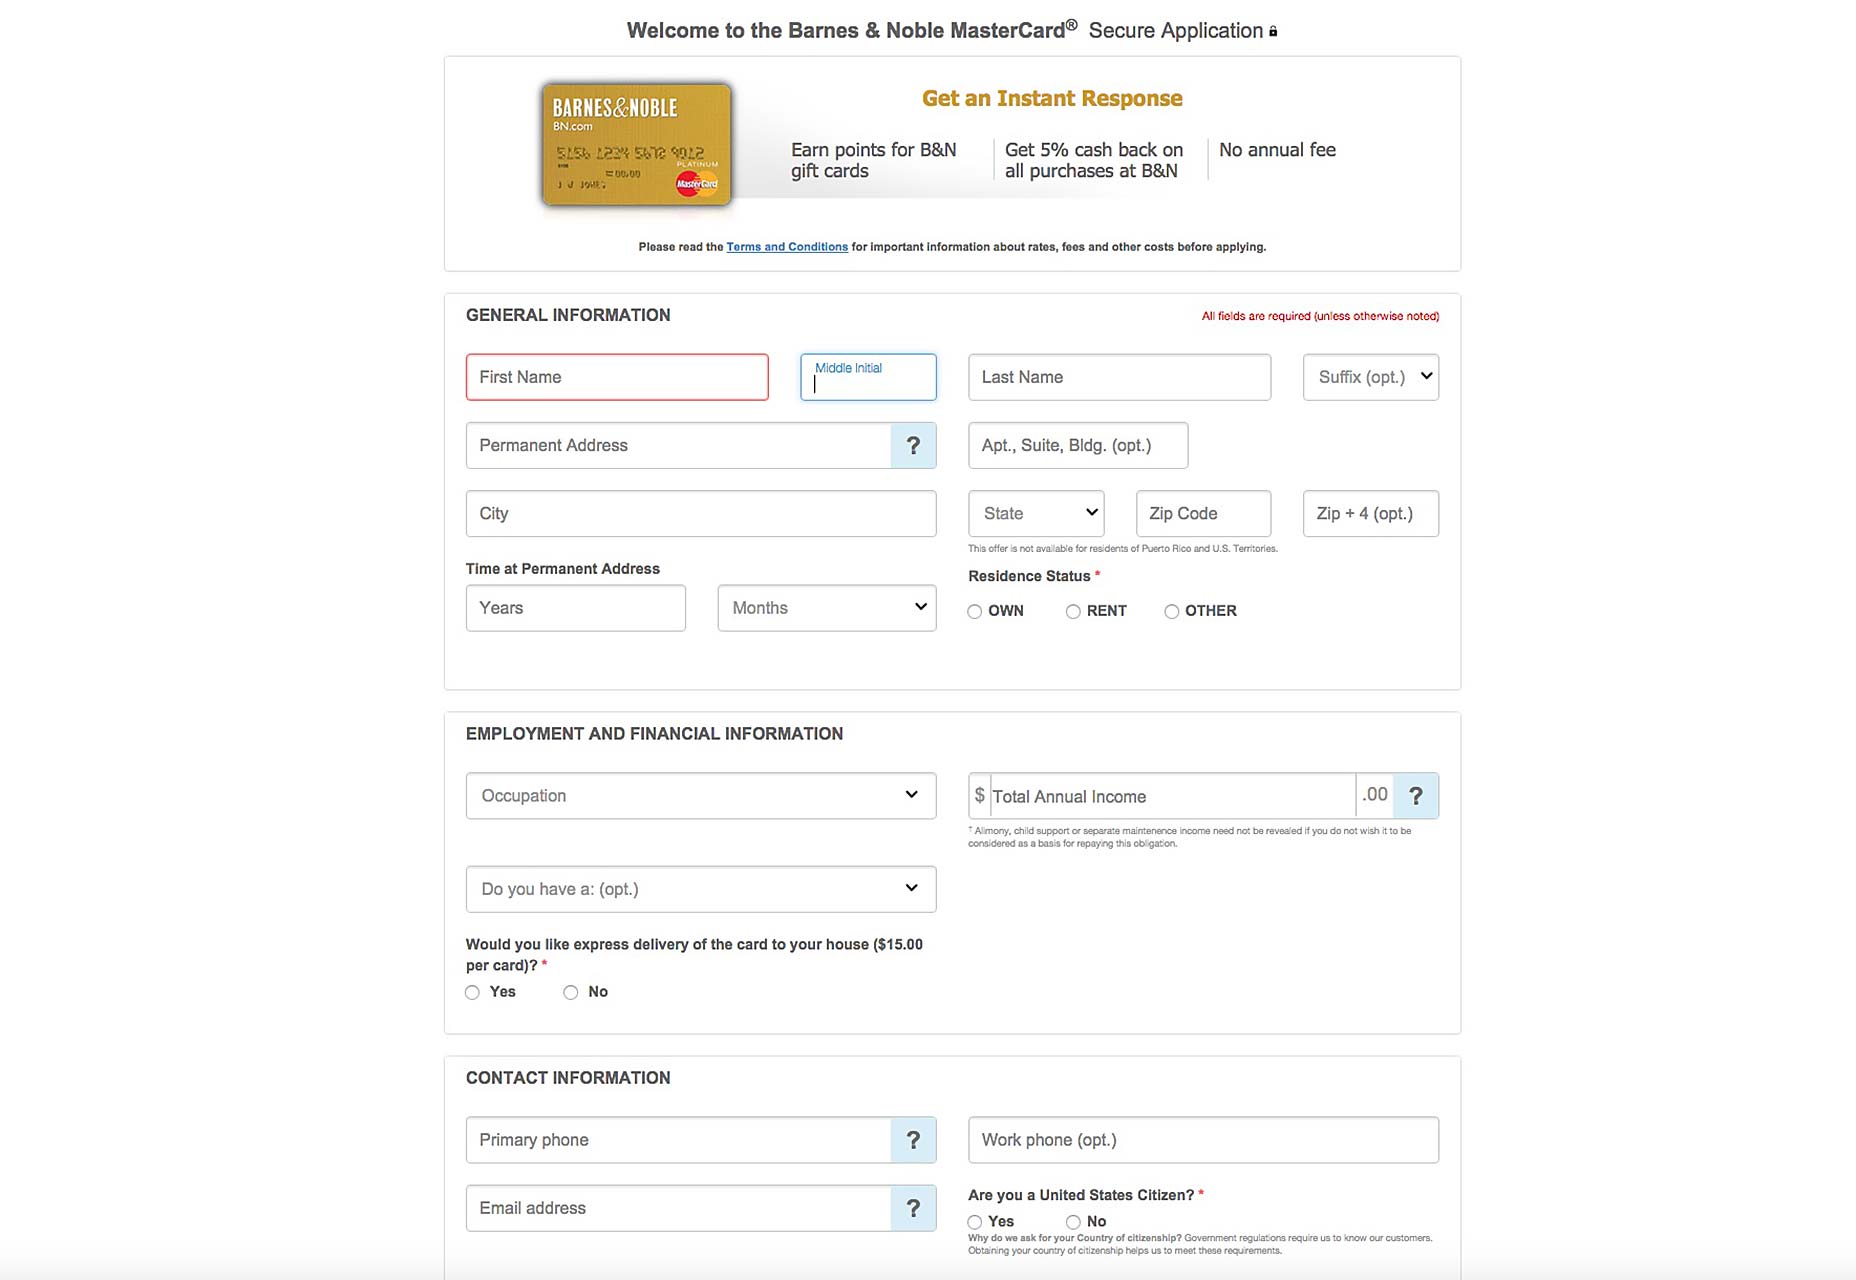Click the All fields are required note
The width and height of the screenshot is (1856, 1280).
(x=1320, y=316)
